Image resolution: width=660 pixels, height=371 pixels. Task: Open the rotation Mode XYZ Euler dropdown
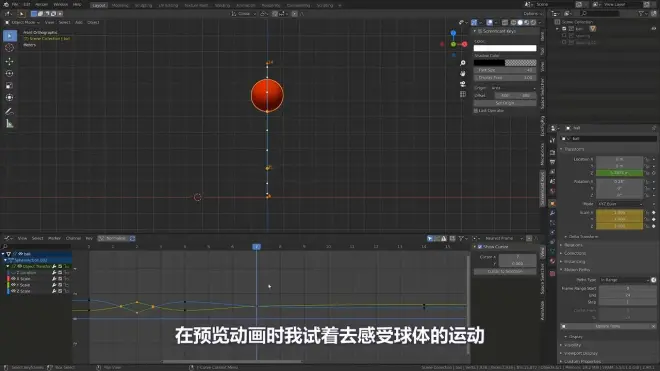(x=620, y=204)
